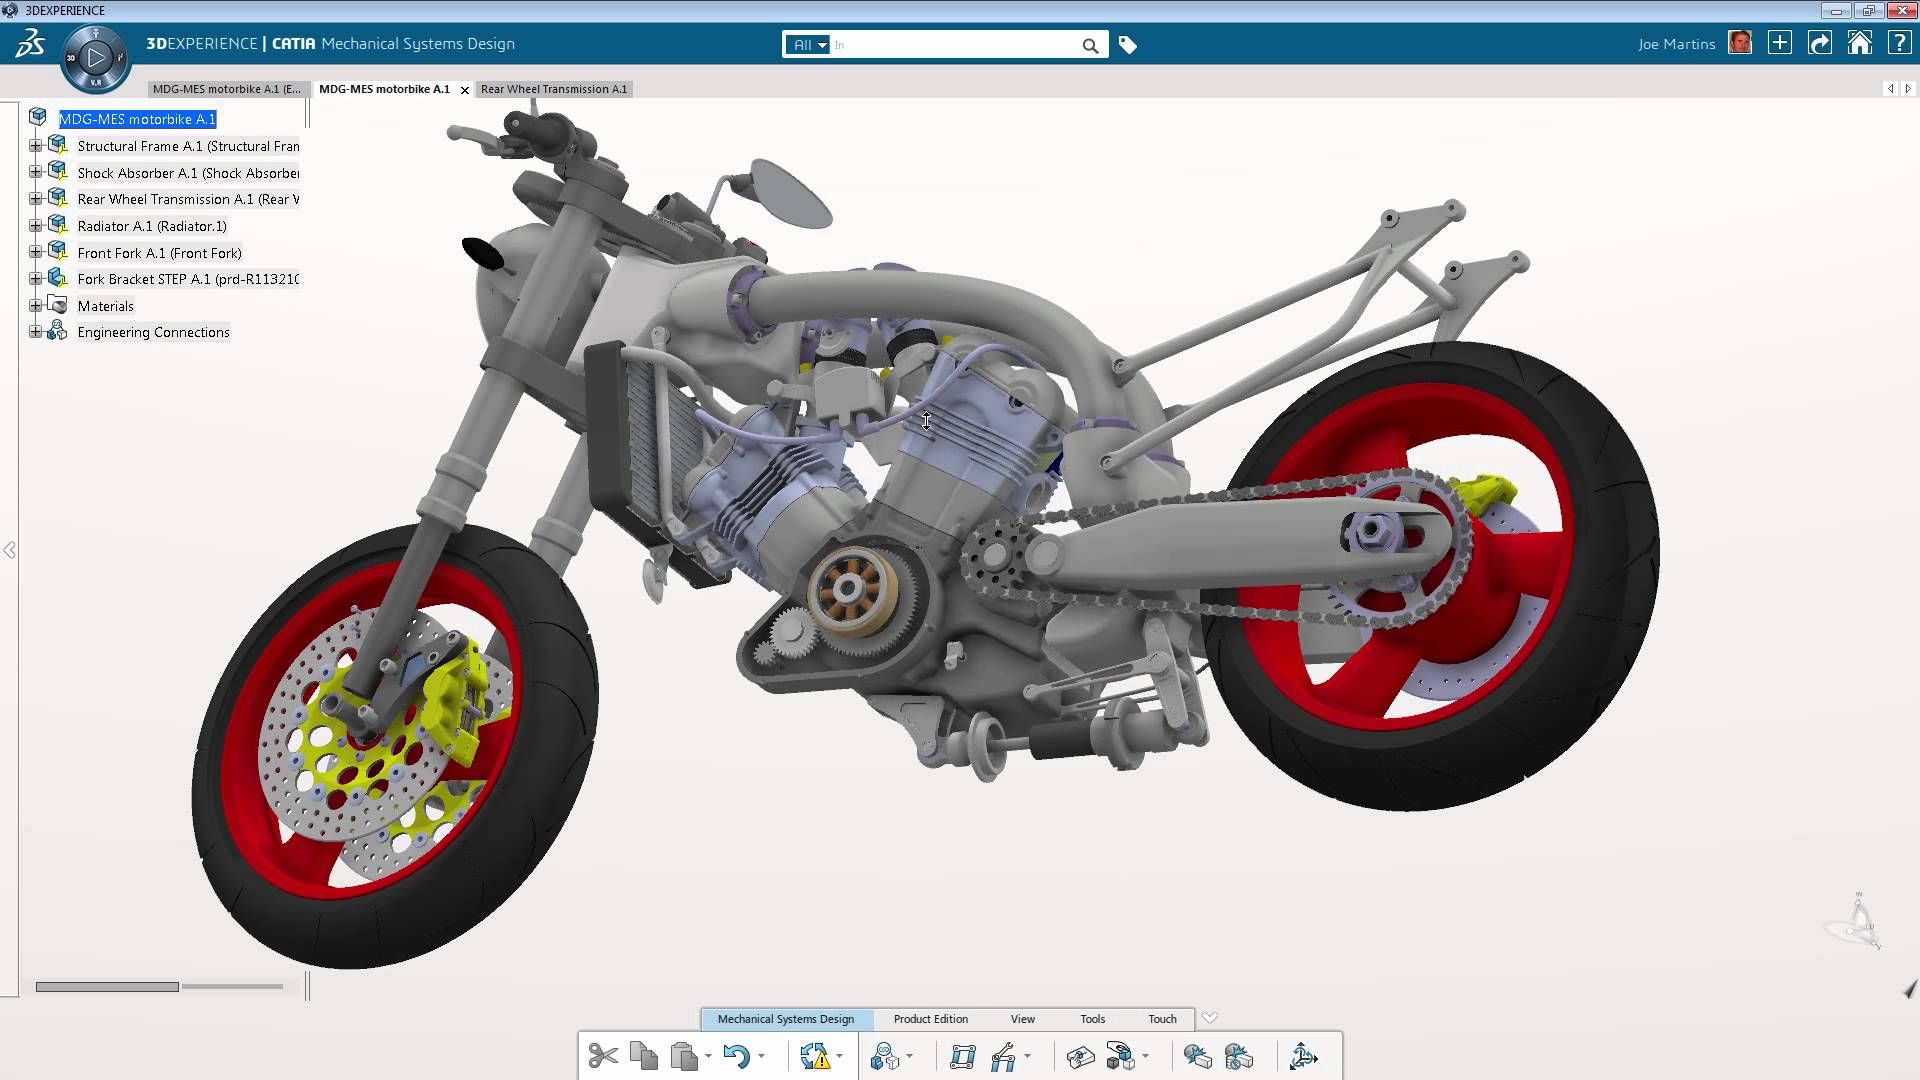Image resolution: width=1920 pixels, height=1080 pixels.
Task: Click the Share arrow icon in top bar
Action: [1820, 43]
